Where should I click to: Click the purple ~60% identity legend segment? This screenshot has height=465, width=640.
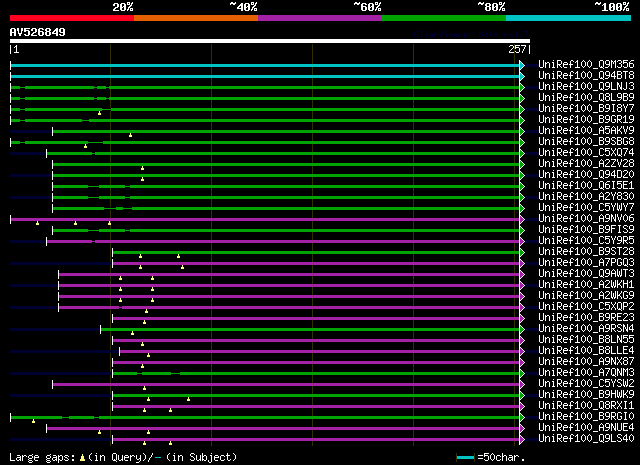tap(320, 18)
